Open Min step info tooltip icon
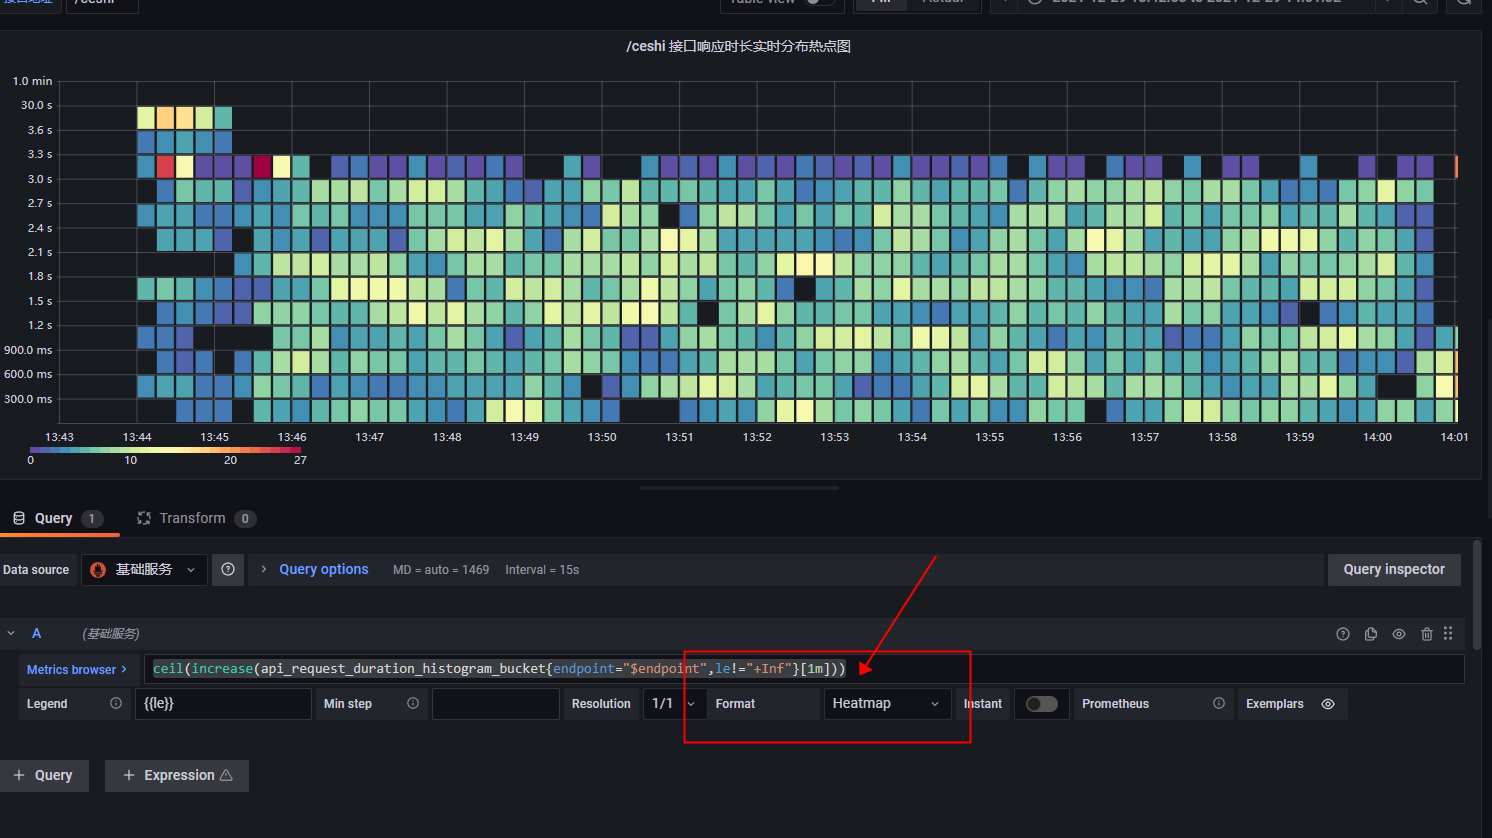The height and width of the screenshot is (838, 1492). point(411,703)
